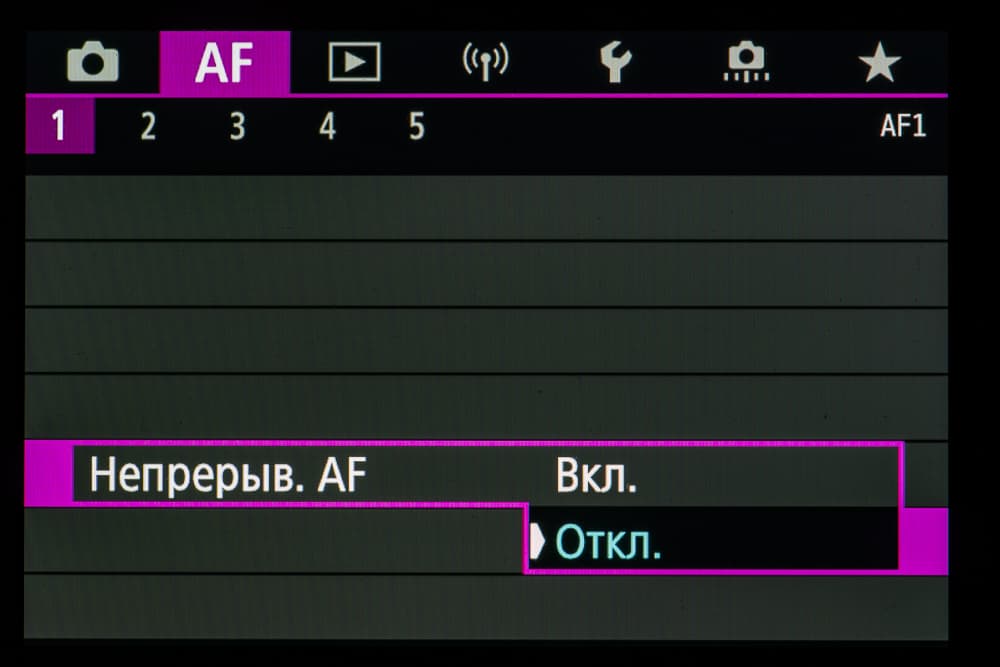
Task: Open the Custom Functions camera icon tab
Action: pos(746,64)
